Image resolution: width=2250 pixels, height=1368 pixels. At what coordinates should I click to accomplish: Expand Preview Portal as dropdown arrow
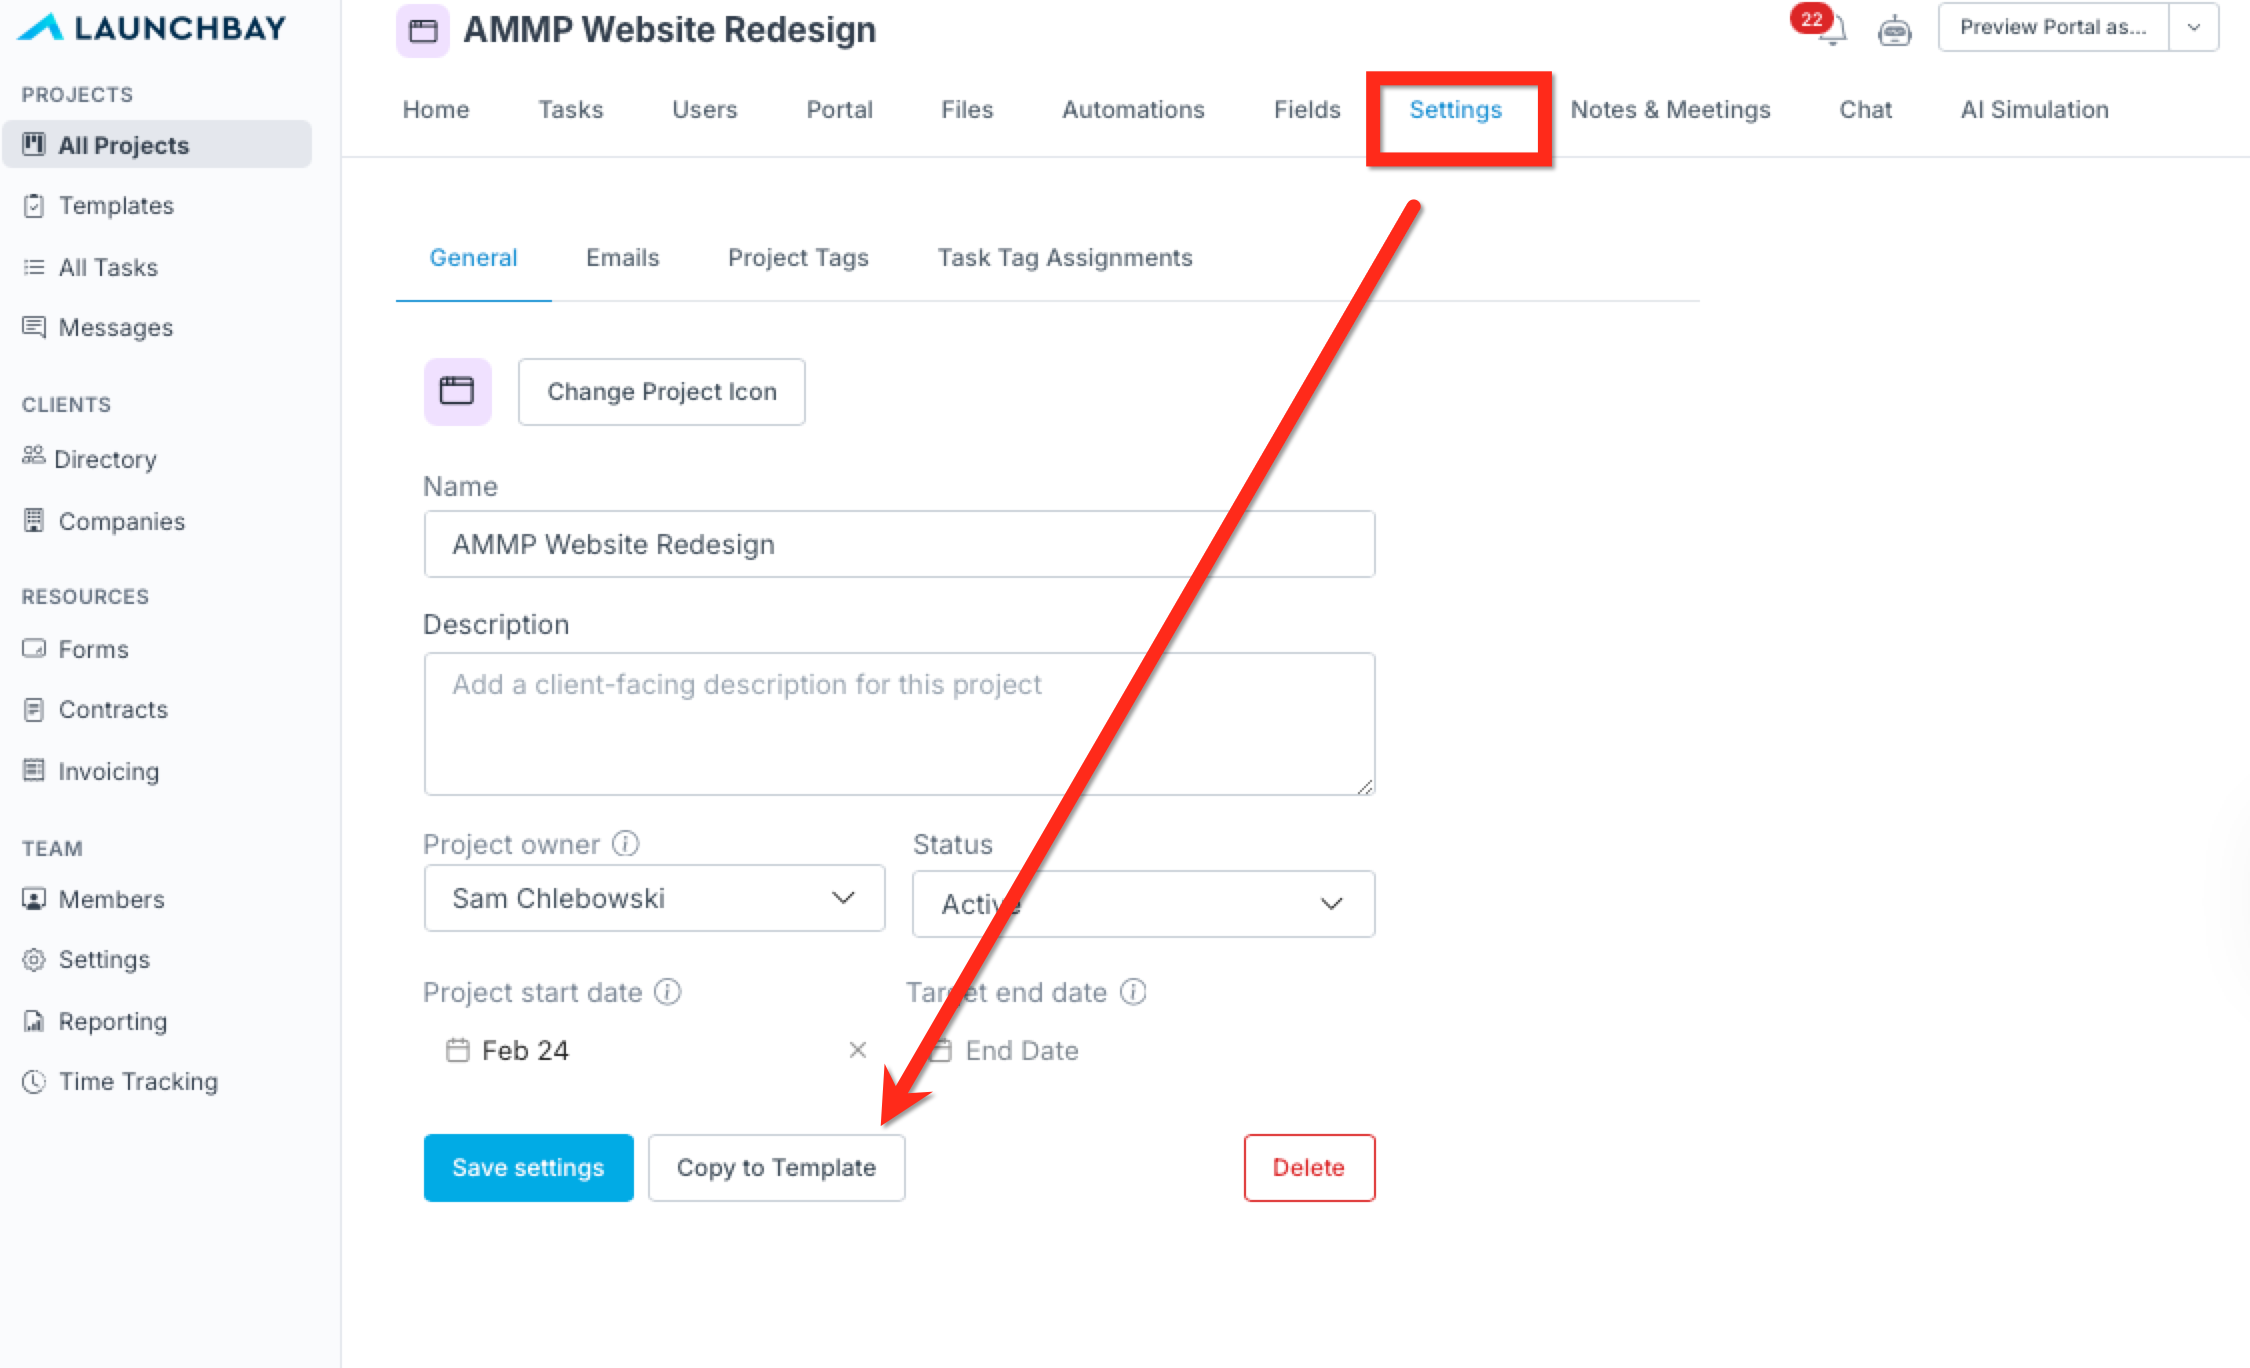click(x=2193, y=27)
